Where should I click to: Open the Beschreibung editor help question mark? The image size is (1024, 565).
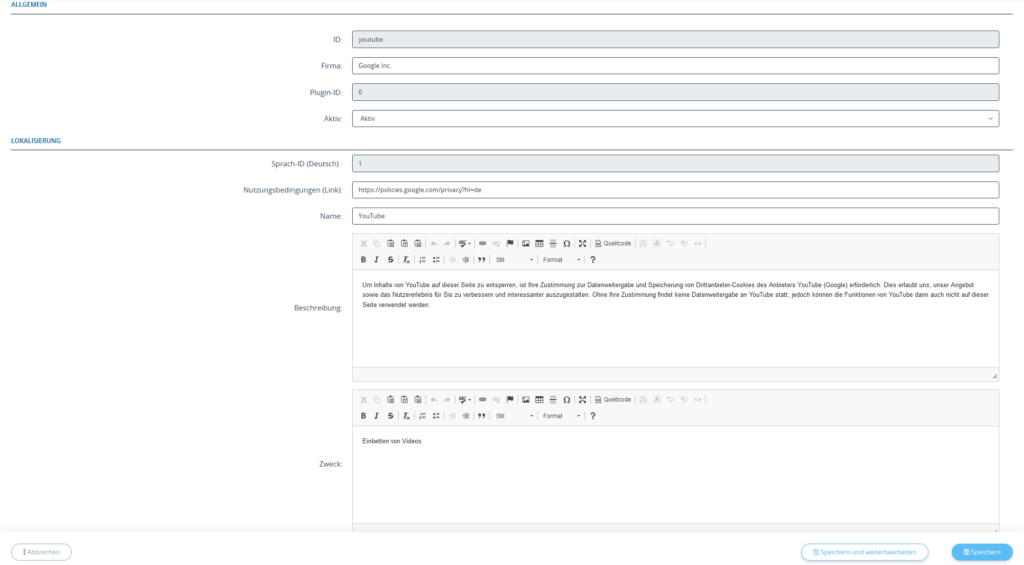[593, 260]
